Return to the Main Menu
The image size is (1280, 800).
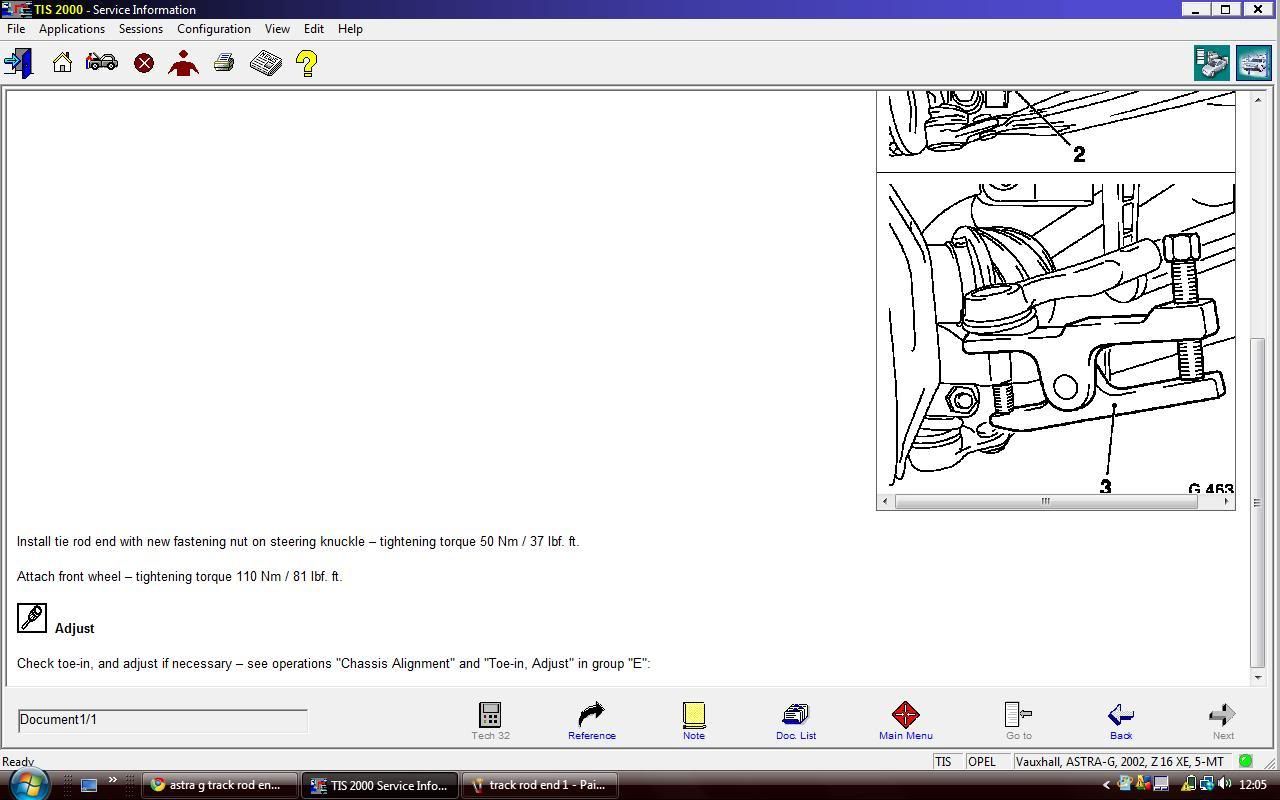click(x=905, y=720)
